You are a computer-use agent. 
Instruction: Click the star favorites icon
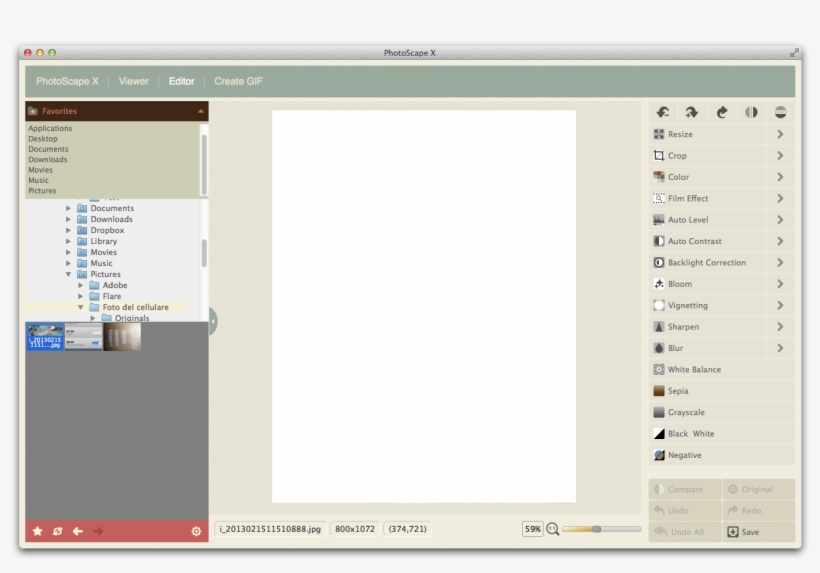[x=38, y=531]
